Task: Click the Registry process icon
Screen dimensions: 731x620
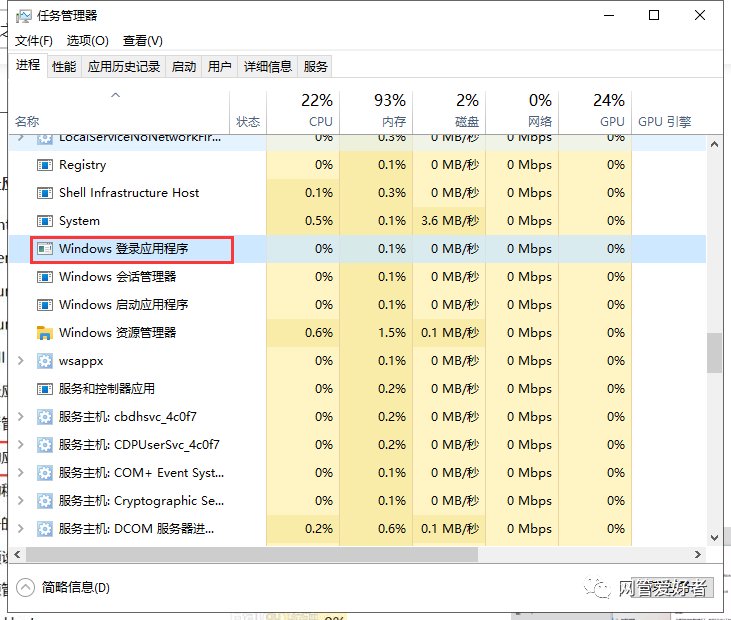Action: point(45,165)
